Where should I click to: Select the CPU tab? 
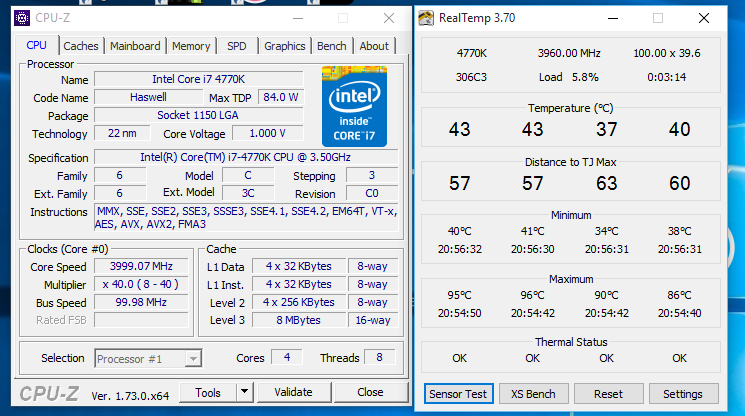tap(37, 45)
